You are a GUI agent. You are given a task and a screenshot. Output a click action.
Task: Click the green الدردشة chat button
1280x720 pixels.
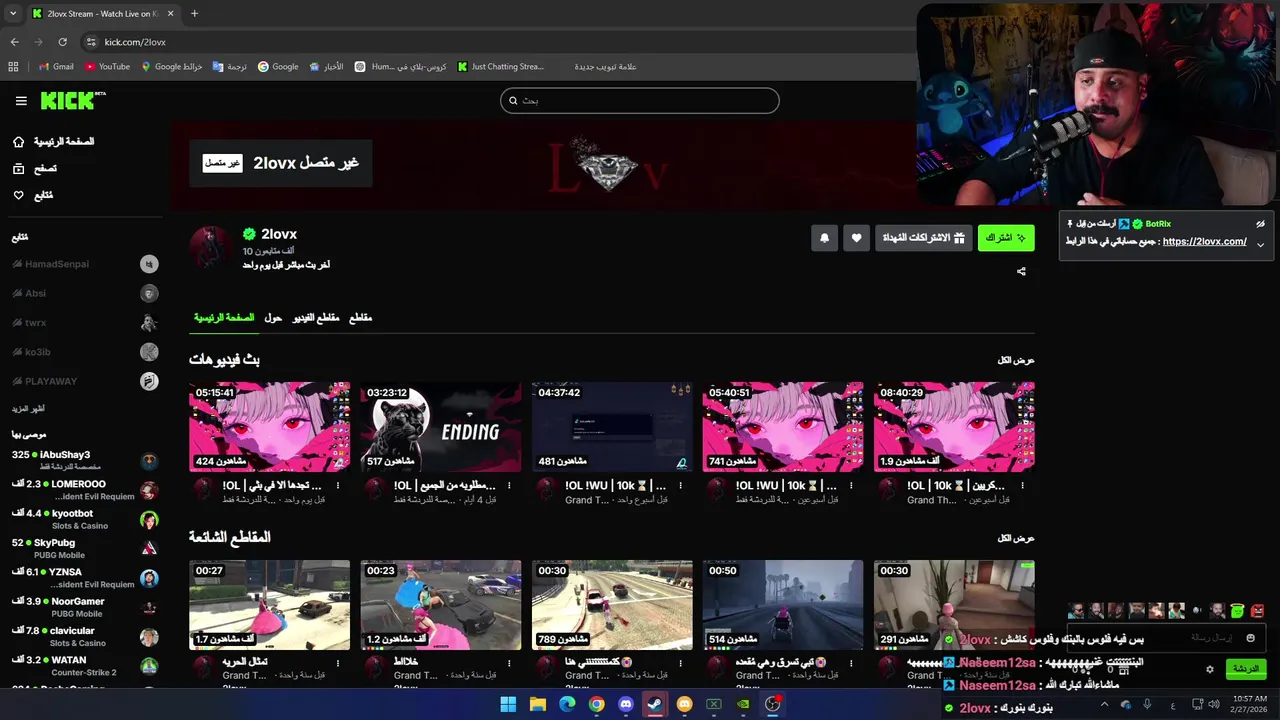[1245, 669]
